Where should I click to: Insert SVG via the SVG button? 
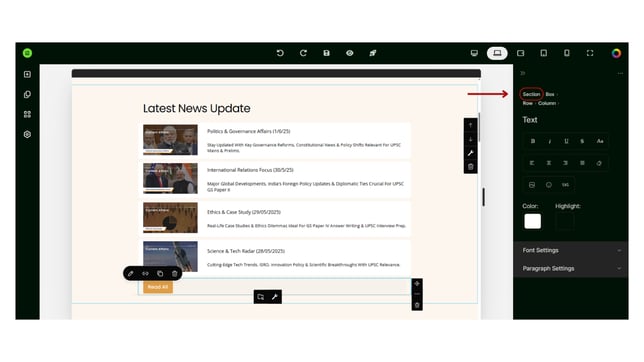point(565,184)
